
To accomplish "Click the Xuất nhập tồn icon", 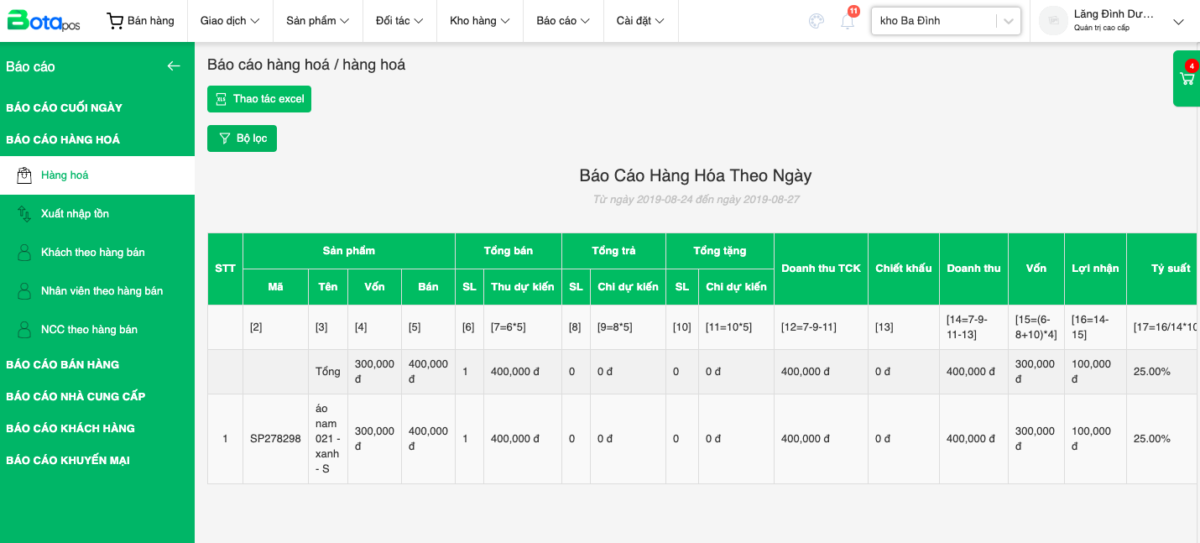I will tap(24, 214).
